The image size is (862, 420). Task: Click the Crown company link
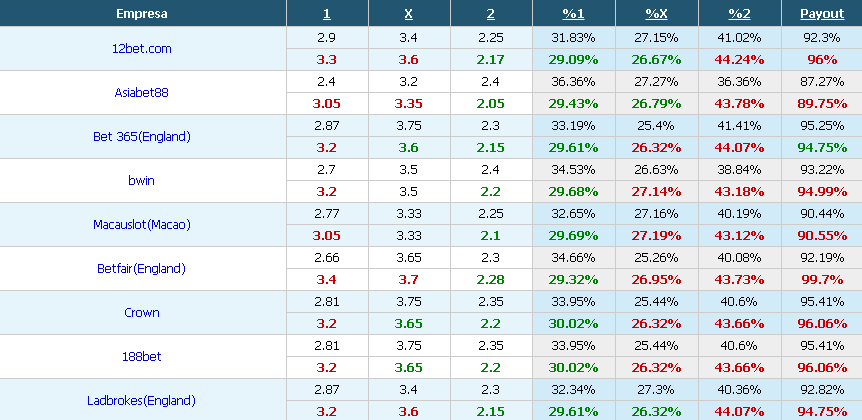(x=142, y=312)
